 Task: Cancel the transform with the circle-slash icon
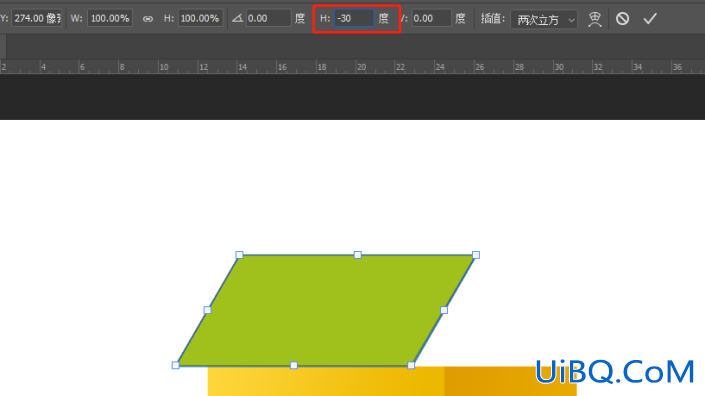pos(622,18)
